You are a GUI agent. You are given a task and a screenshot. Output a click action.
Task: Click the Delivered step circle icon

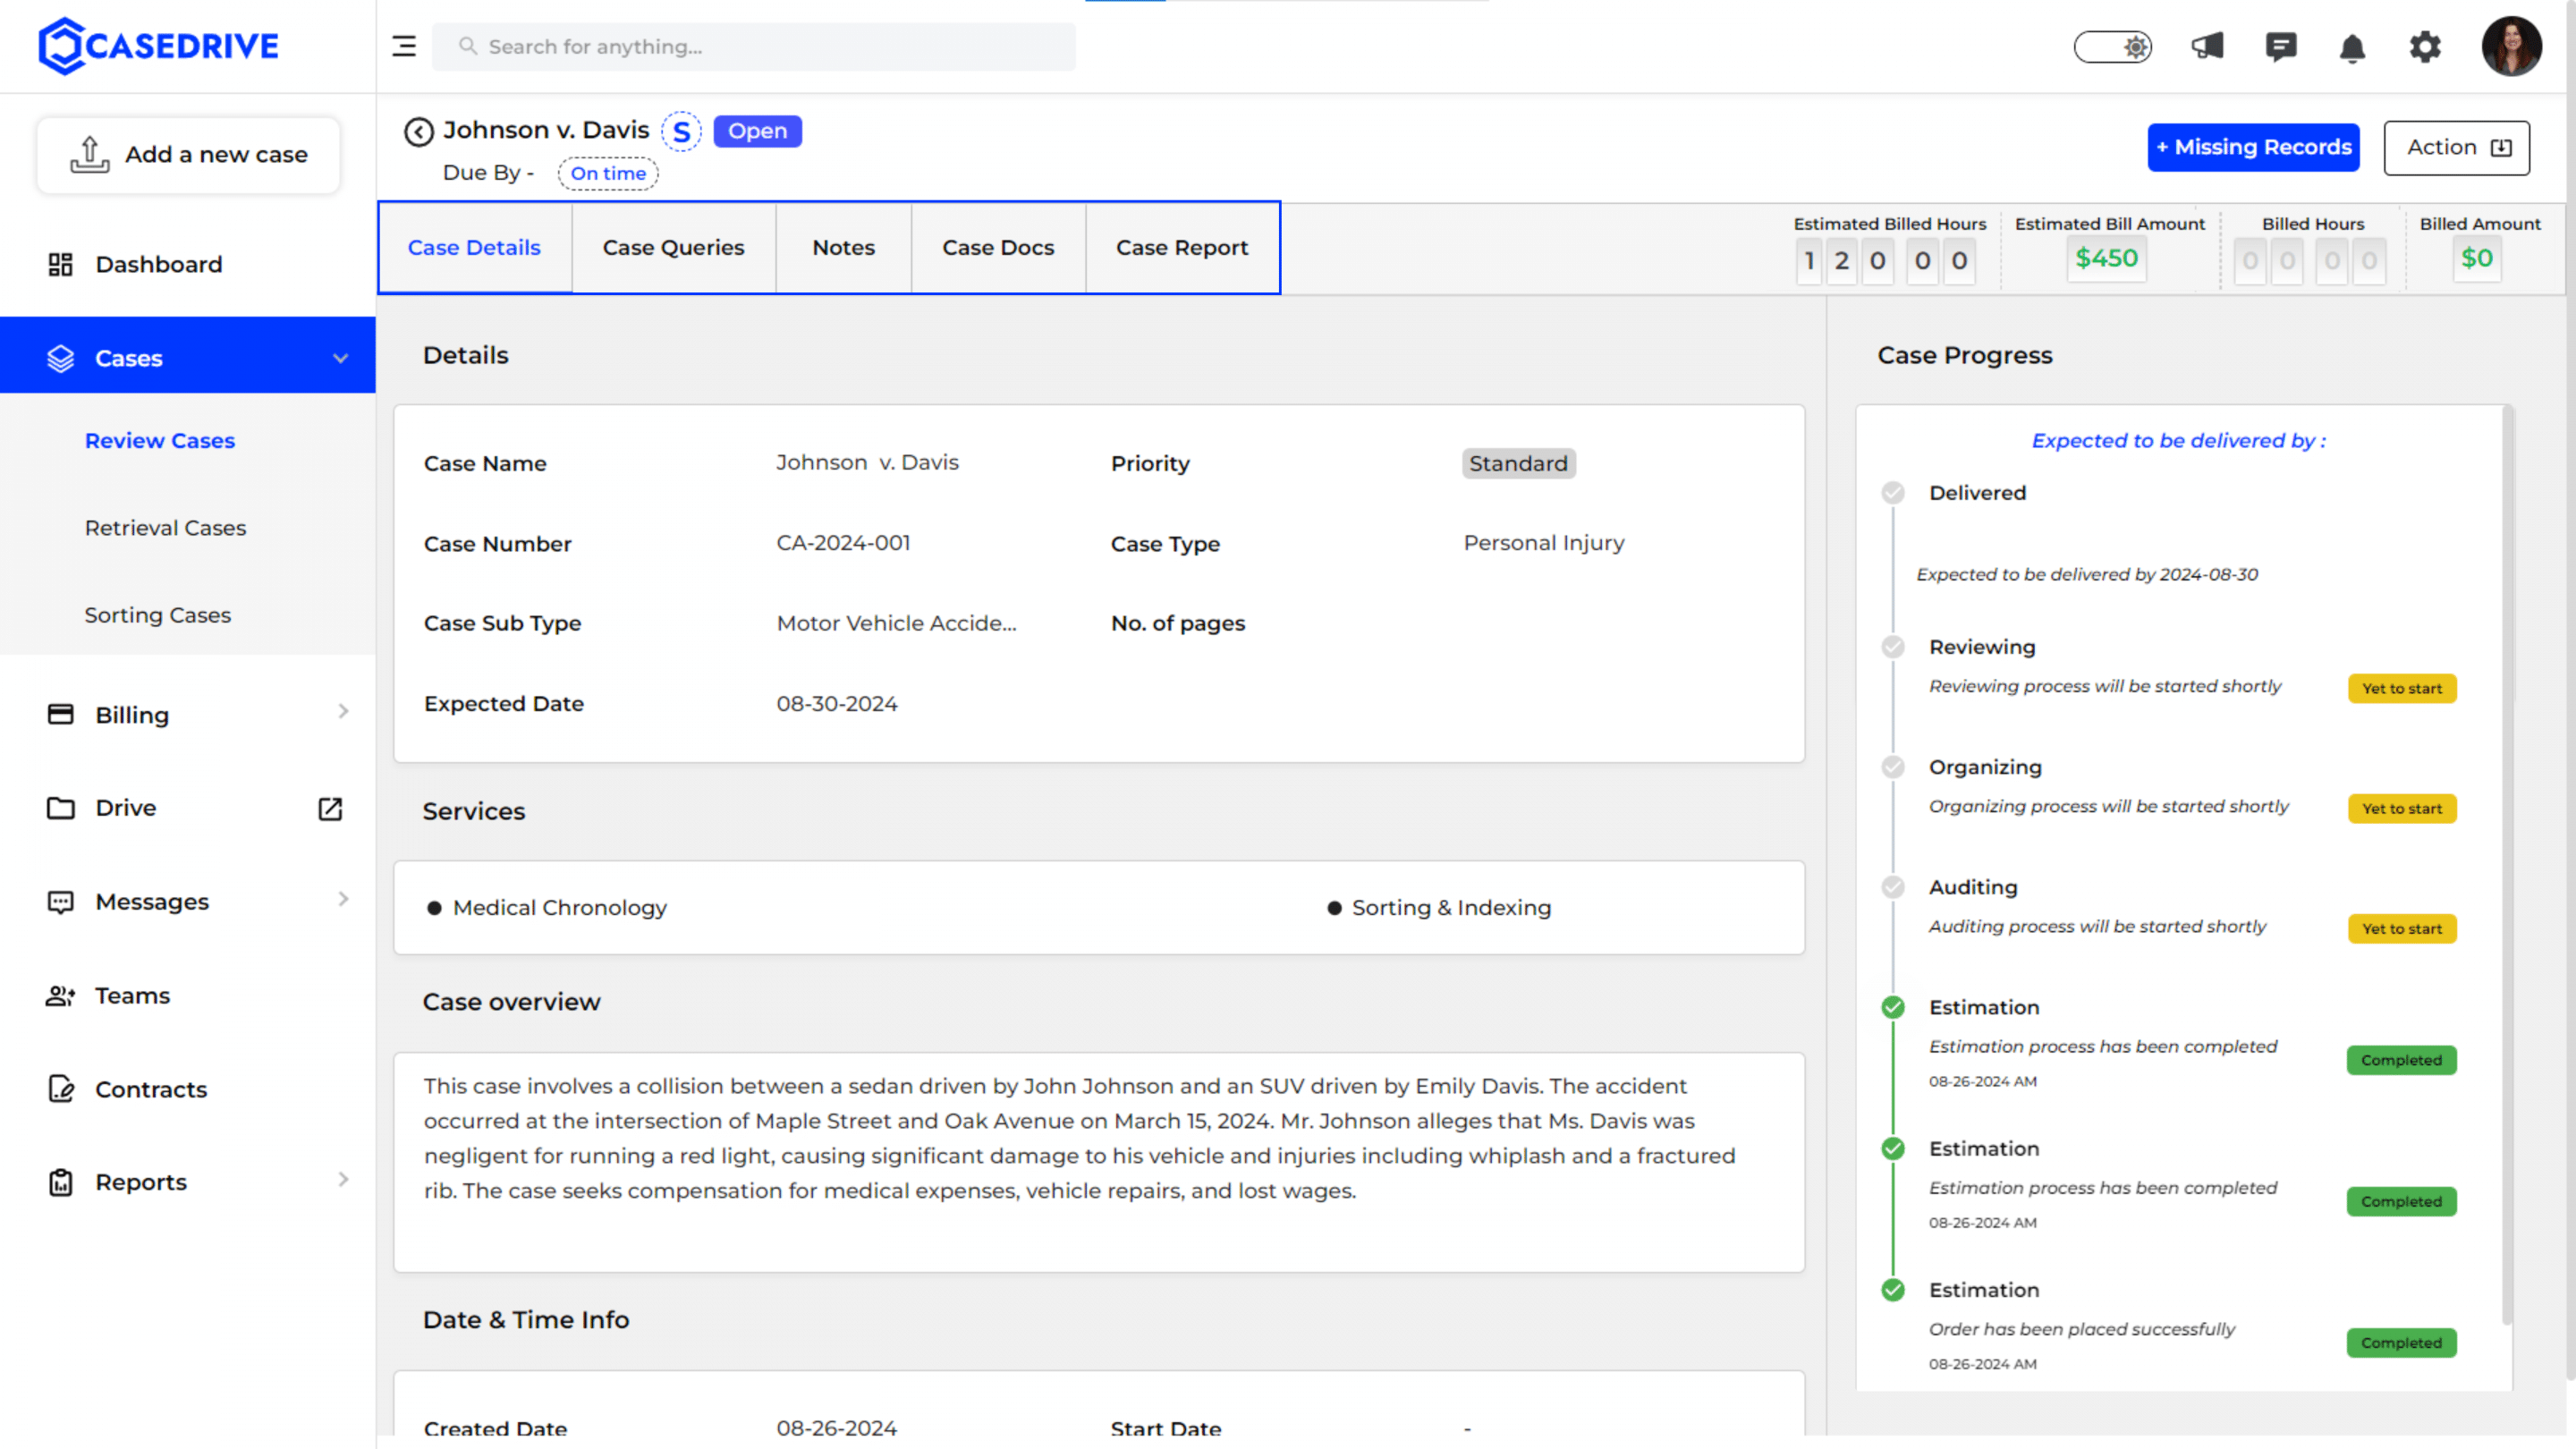coord(1893,492)
